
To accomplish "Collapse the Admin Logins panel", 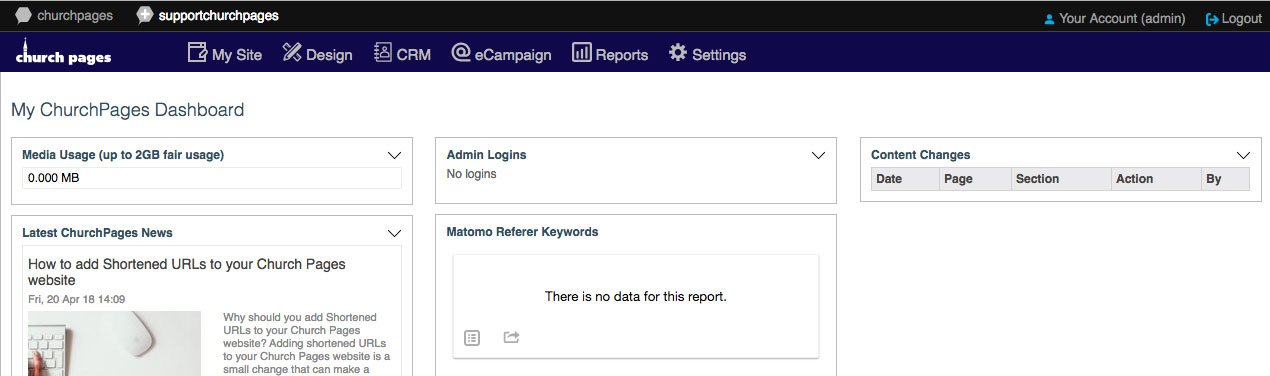I will tap(818, 155).
